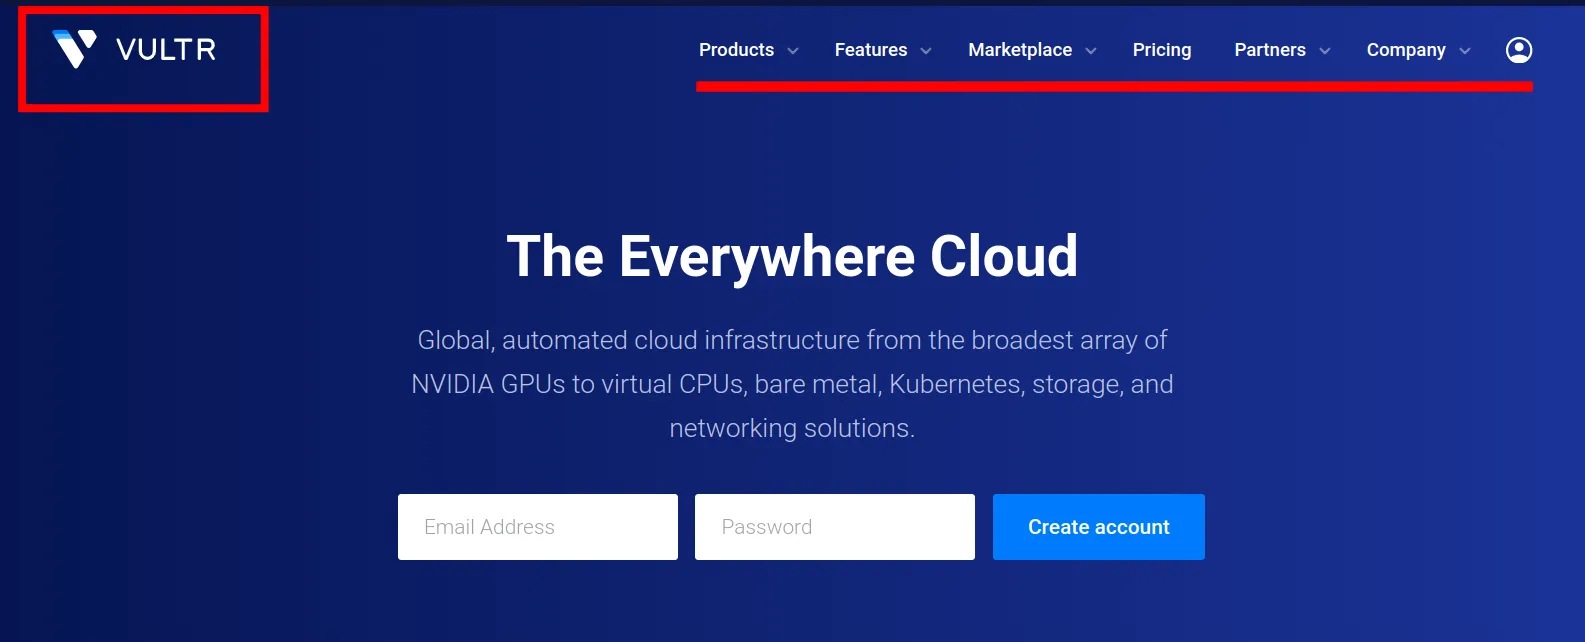Focus the Password field
1585x642 pixels.
coord(835,527)
